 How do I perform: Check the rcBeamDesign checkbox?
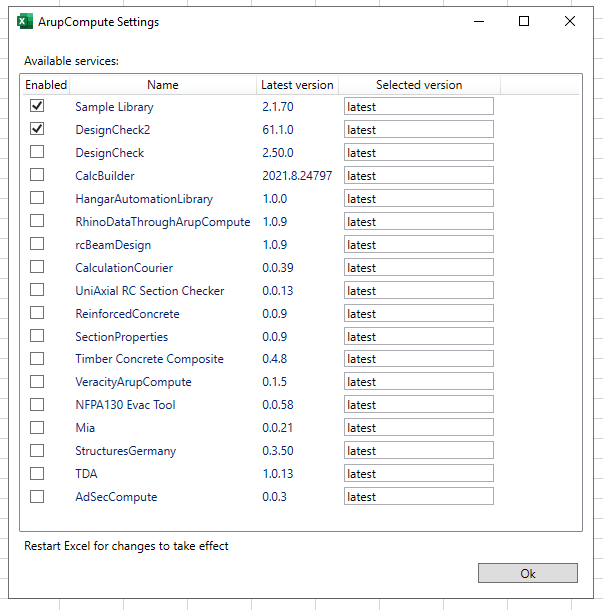(x=37, y=244)
